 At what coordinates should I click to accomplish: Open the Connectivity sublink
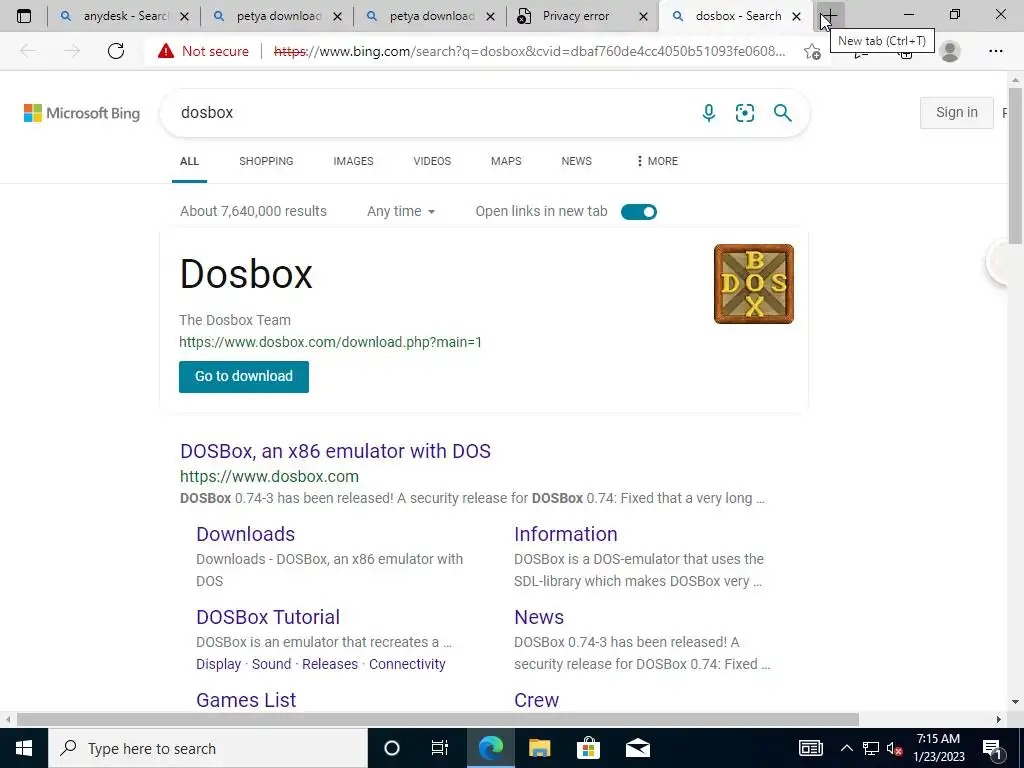coord(407,664)
